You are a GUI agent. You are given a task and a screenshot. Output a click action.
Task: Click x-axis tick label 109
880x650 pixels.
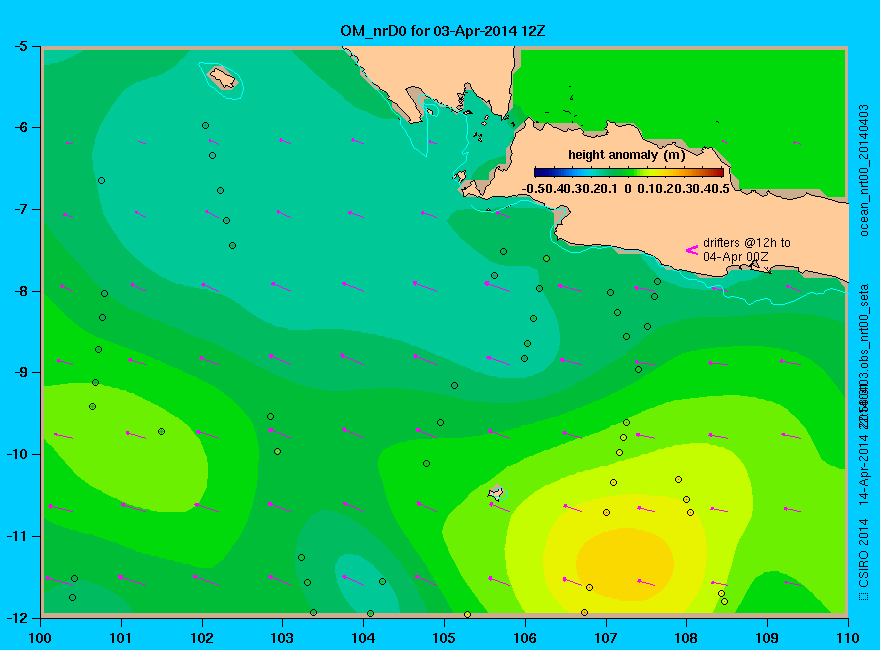coord(767,638)
